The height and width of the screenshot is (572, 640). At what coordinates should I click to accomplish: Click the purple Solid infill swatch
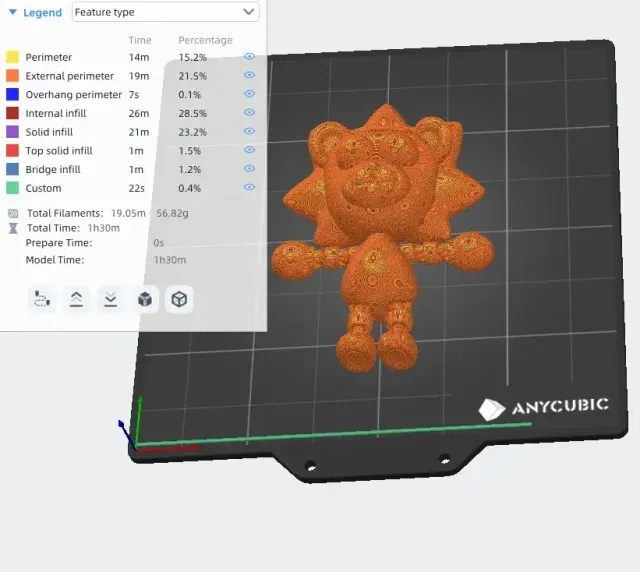12,132
